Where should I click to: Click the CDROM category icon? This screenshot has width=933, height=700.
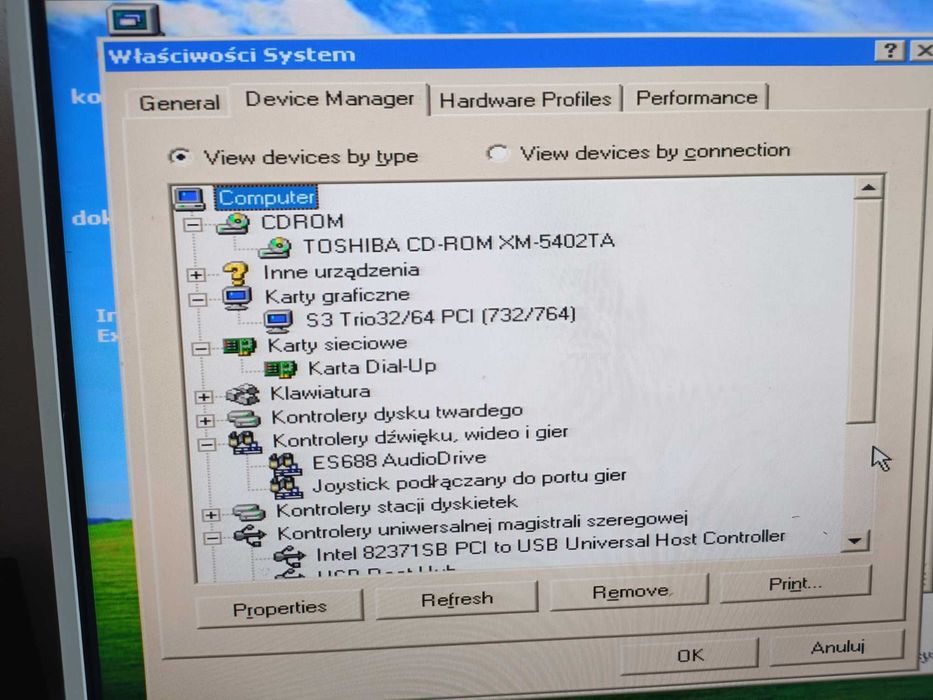pos(233,224)
